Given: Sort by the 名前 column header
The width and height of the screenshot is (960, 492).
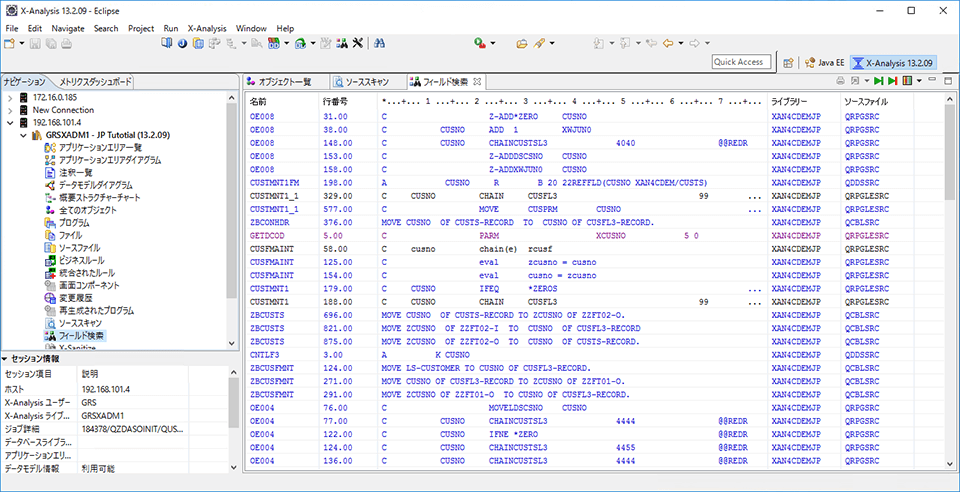Looking at the screenshot, I should pos(281,102).
